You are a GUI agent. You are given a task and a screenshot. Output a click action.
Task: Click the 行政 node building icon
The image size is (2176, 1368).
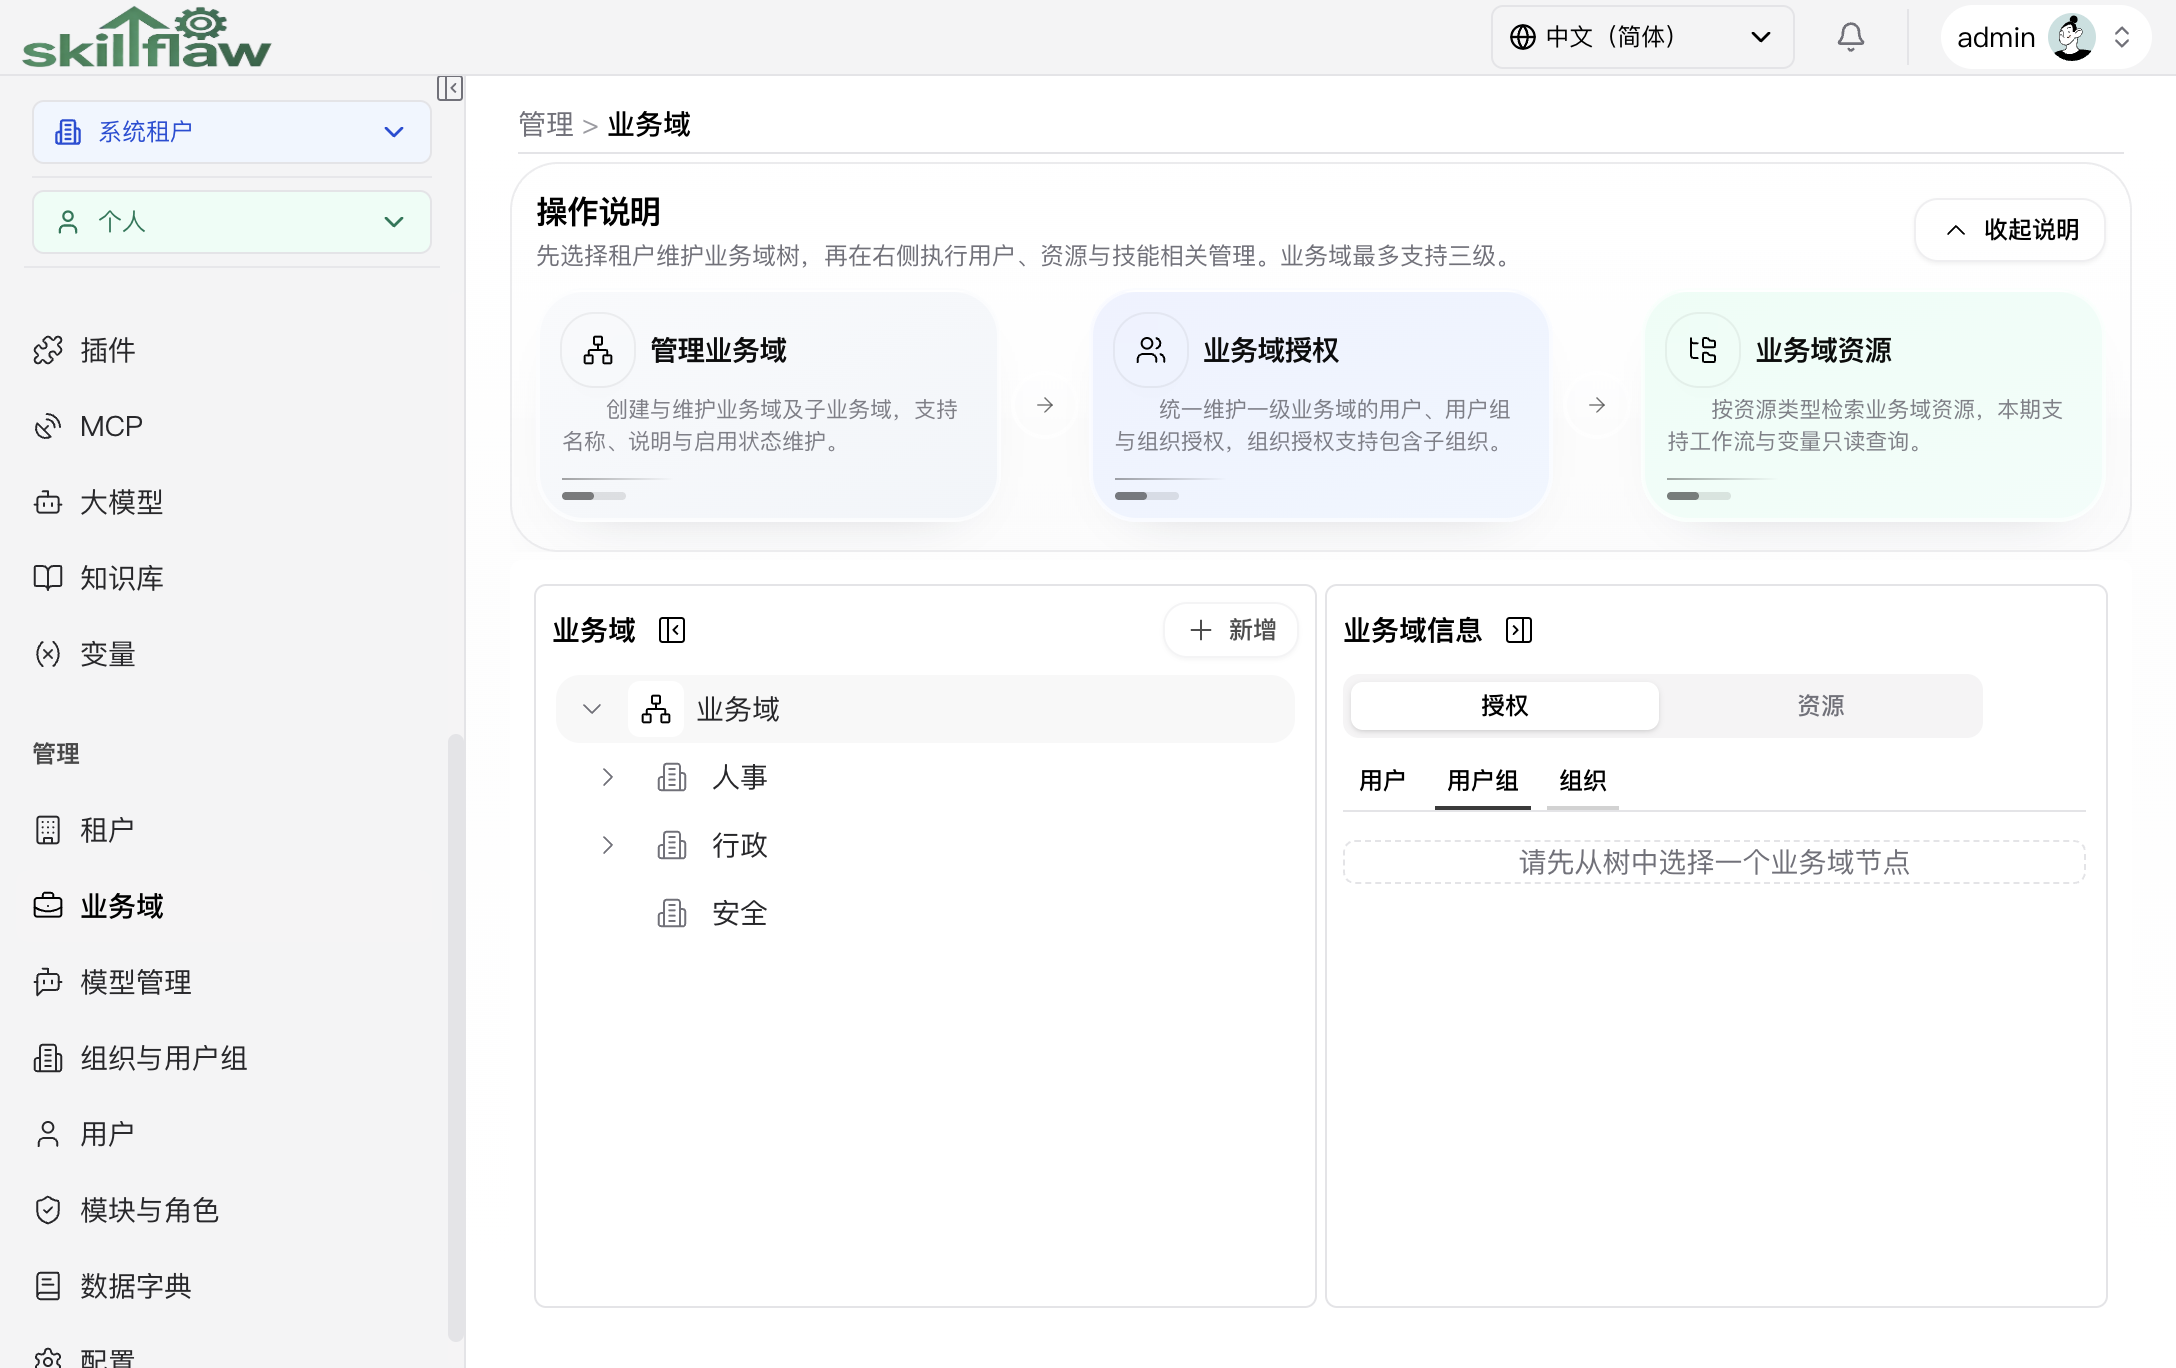point(672,845)
